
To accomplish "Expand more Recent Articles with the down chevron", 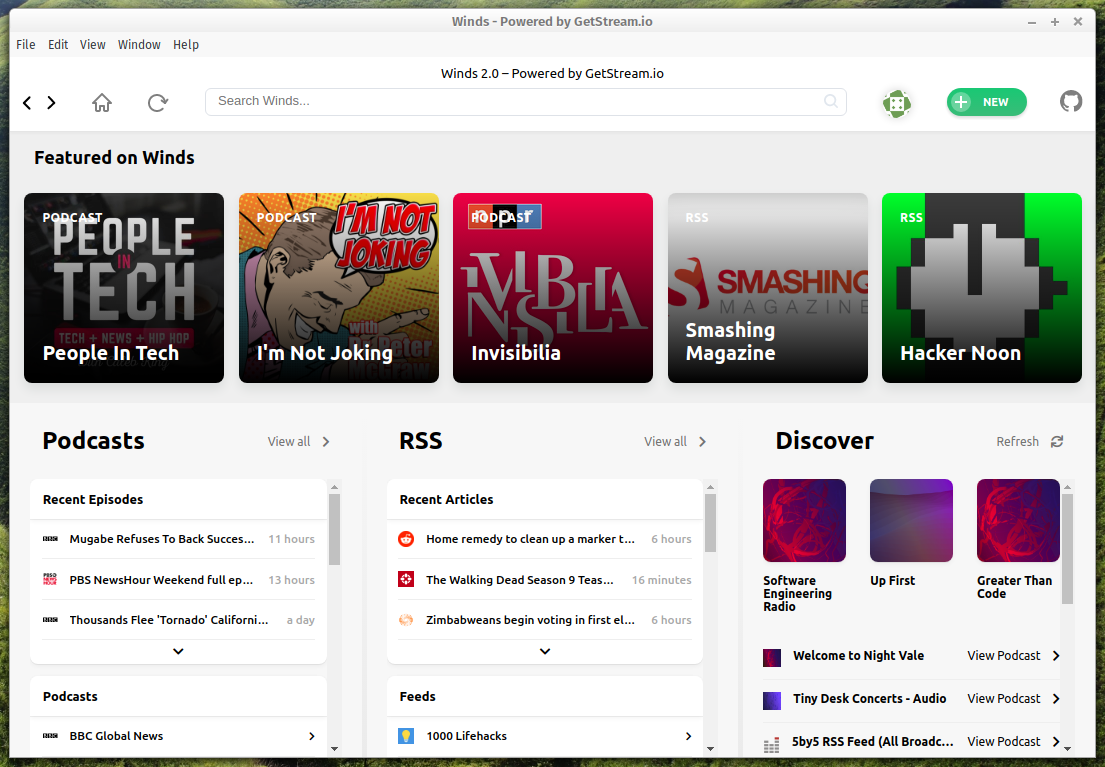I will pyautogui.click(x=545, y=651).
